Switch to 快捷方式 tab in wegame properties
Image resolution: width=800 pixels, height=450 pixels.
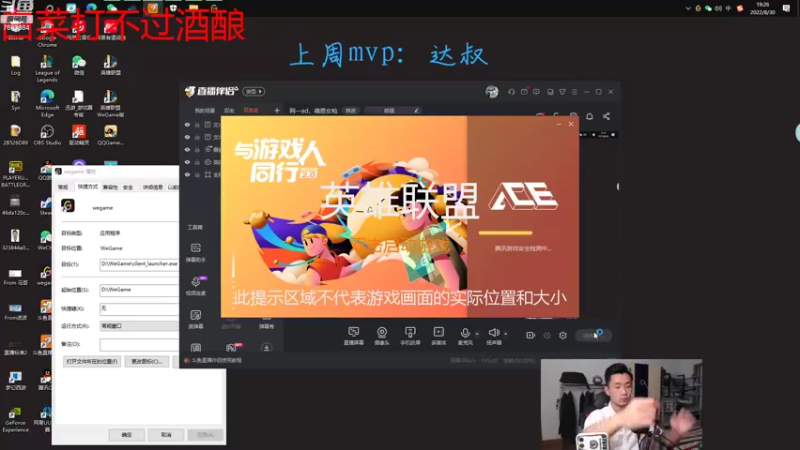(x=87, y=187)
